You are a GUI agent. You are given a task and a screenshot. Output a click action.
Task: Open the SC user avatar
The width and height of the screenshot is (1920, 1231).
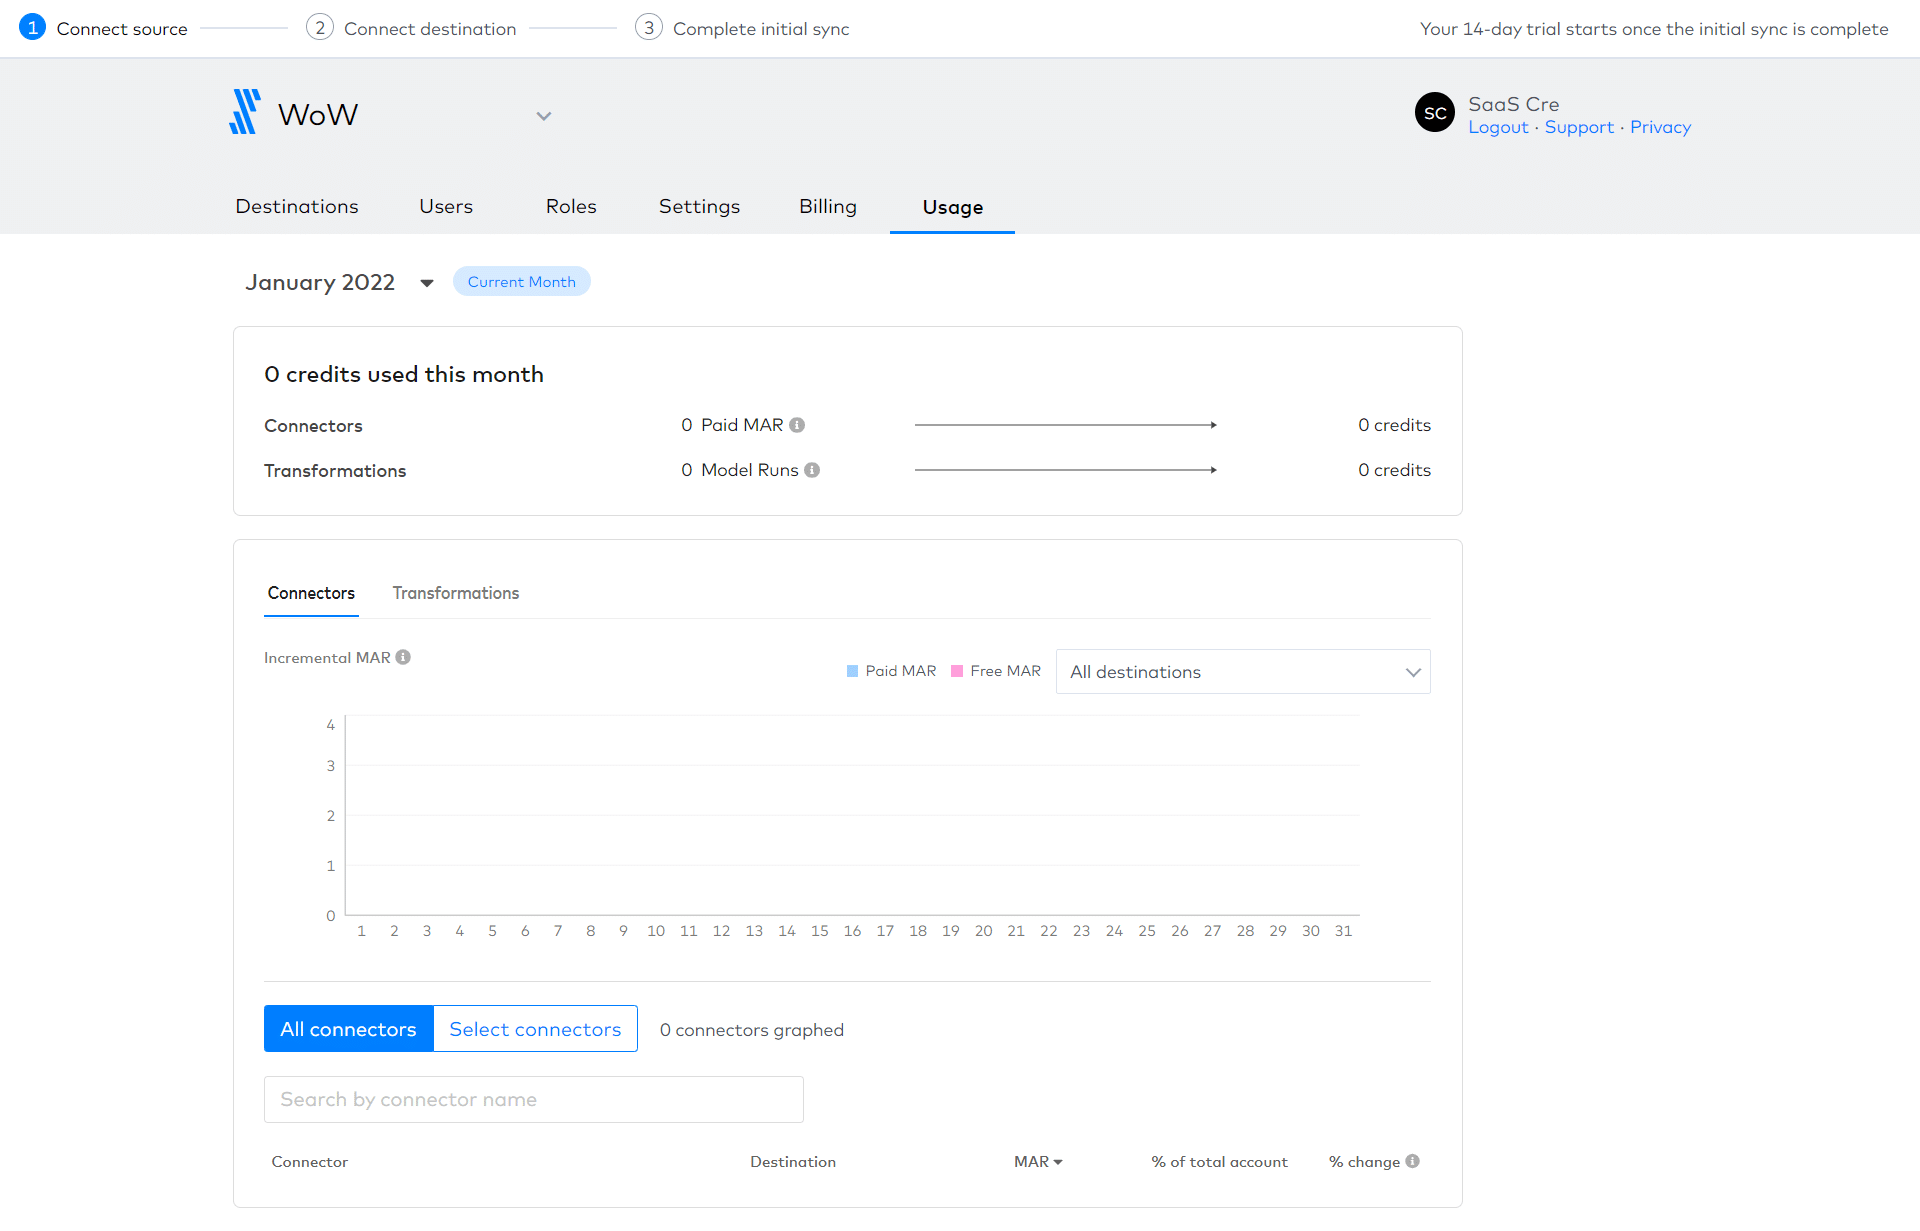coord(1435,112)
